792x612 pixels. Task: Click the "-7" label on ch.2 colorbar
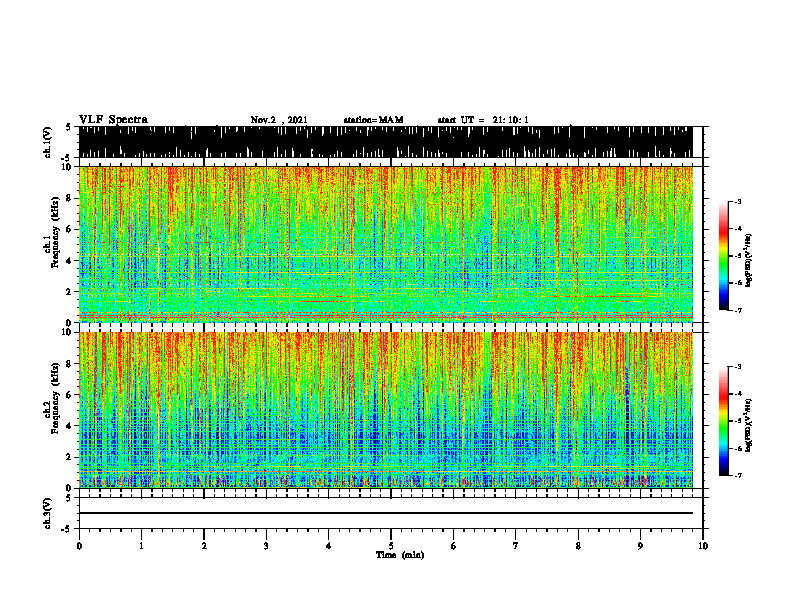point(738,476)
